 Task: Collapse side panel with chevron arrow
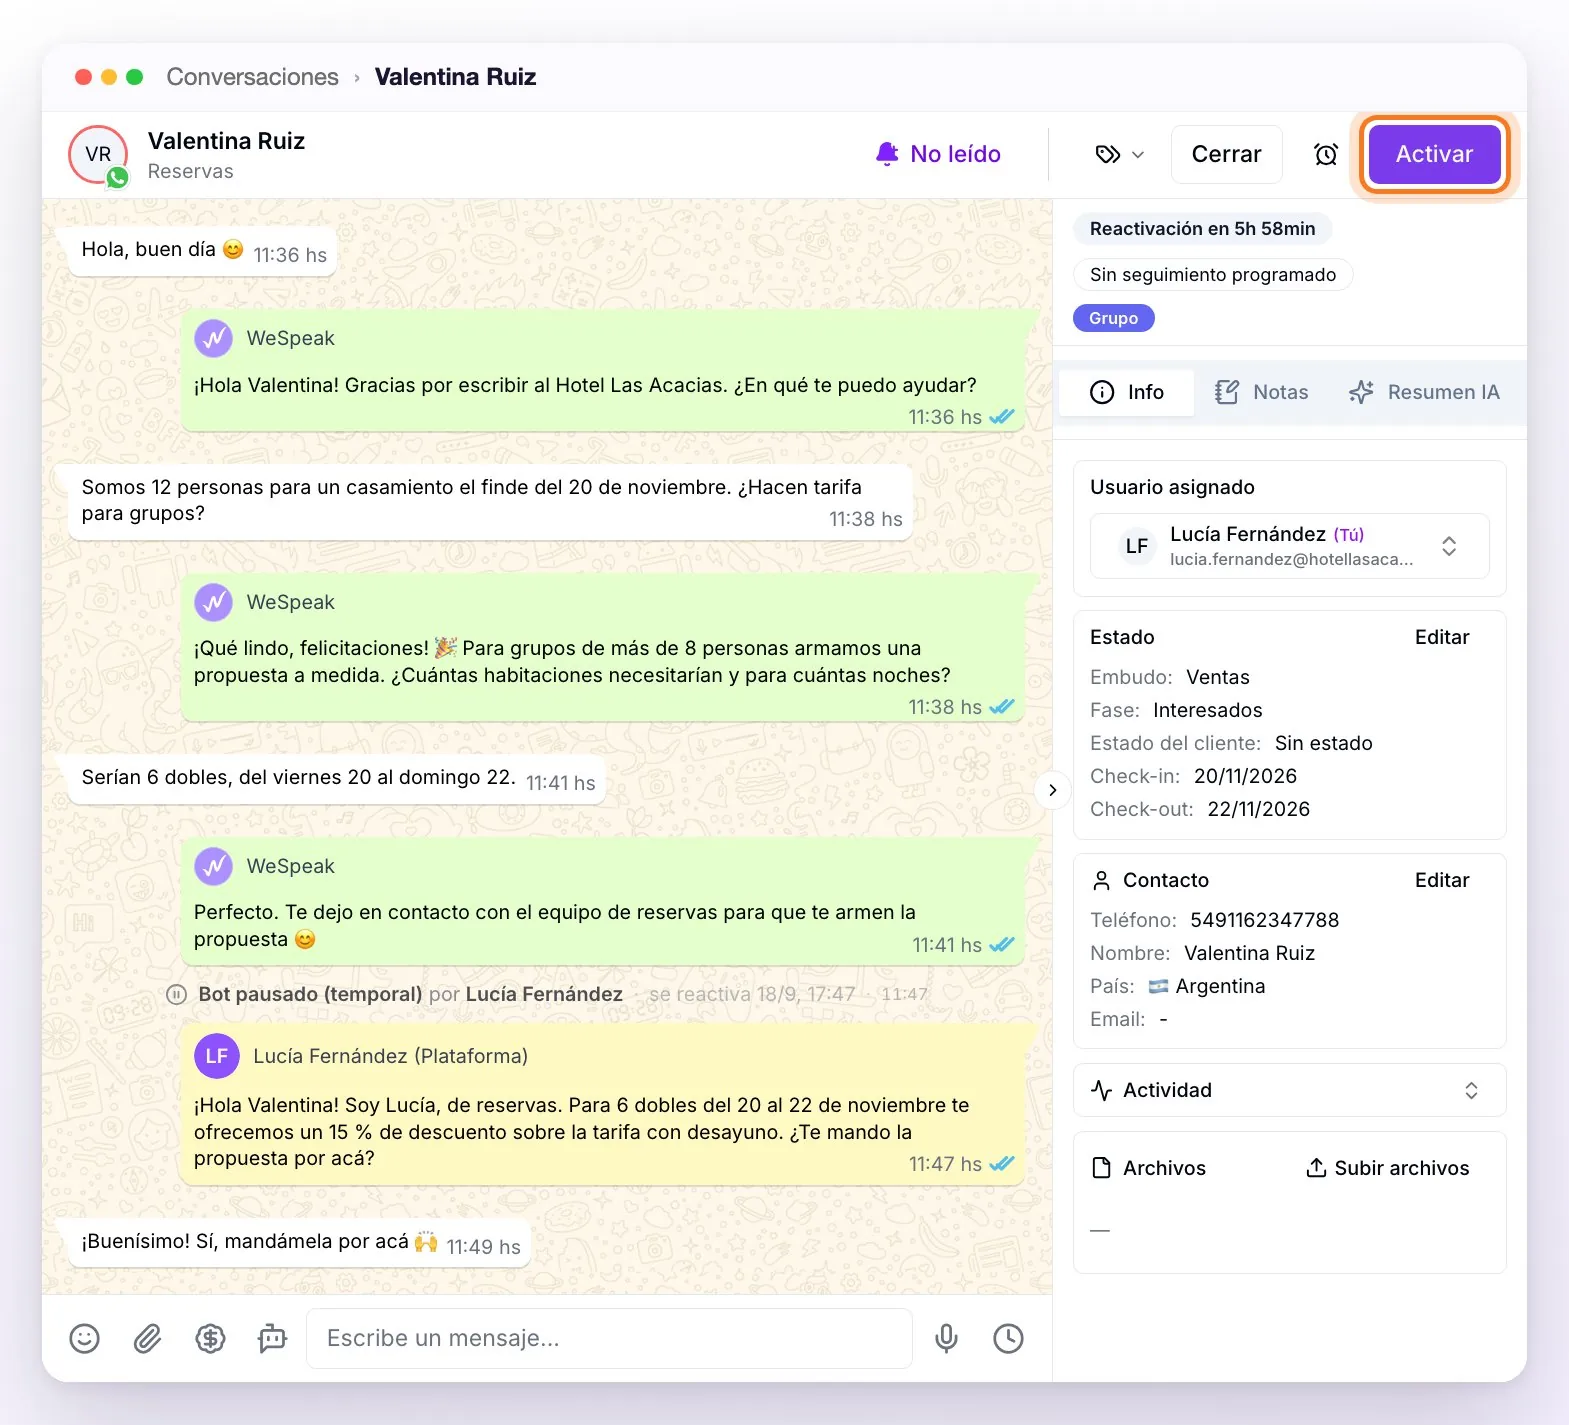click(x=1052, y=790)
